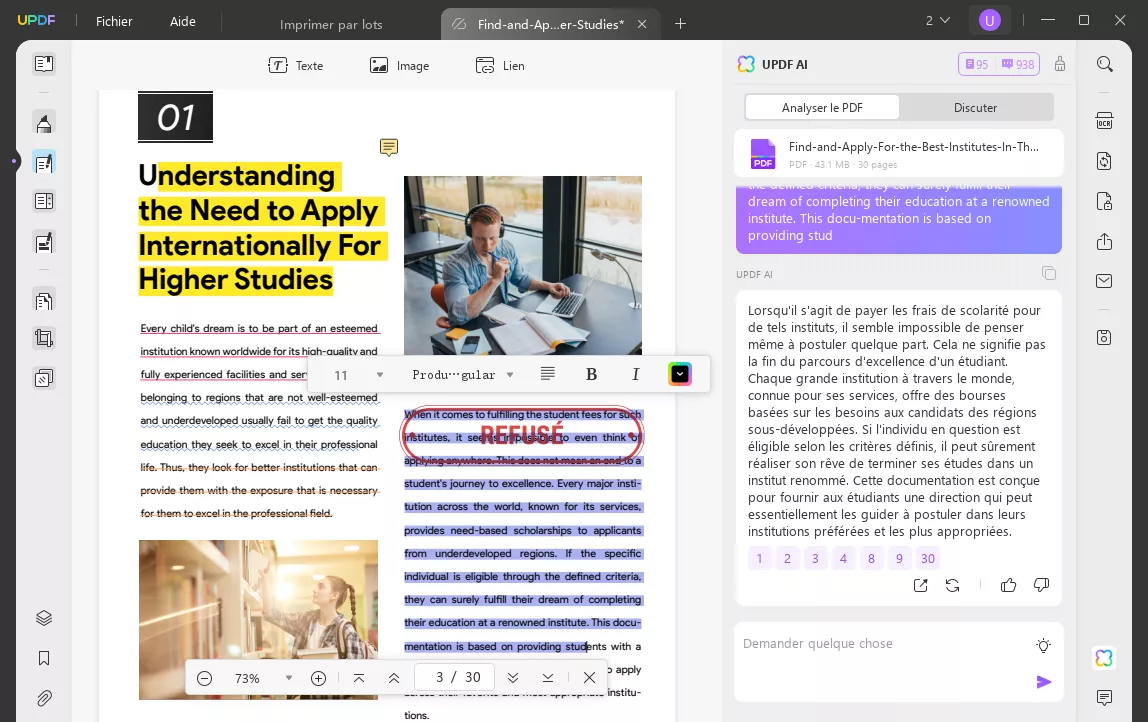The height and width of the screenshot is (722, 1148).
Task: Copy the UPDF AI response
Action: tap(1049, 273)
